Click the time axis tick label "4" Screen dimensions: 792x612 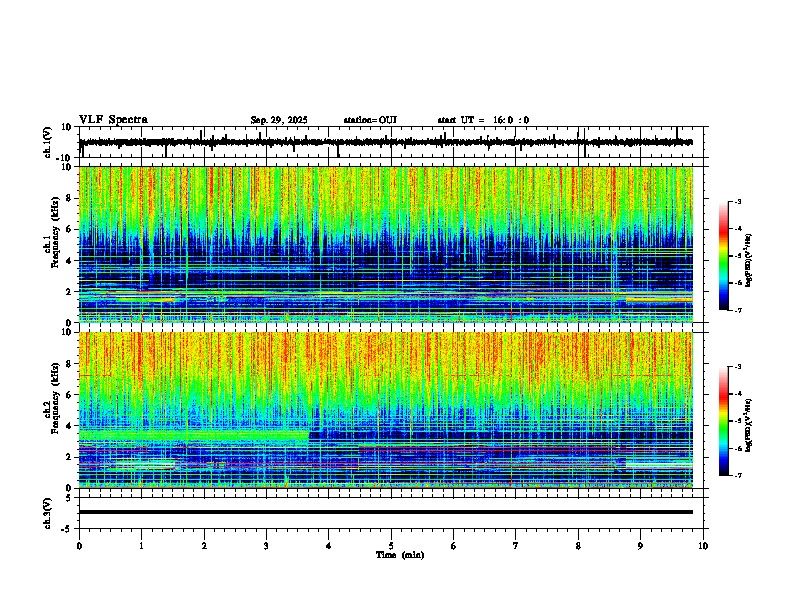point(329,546)
